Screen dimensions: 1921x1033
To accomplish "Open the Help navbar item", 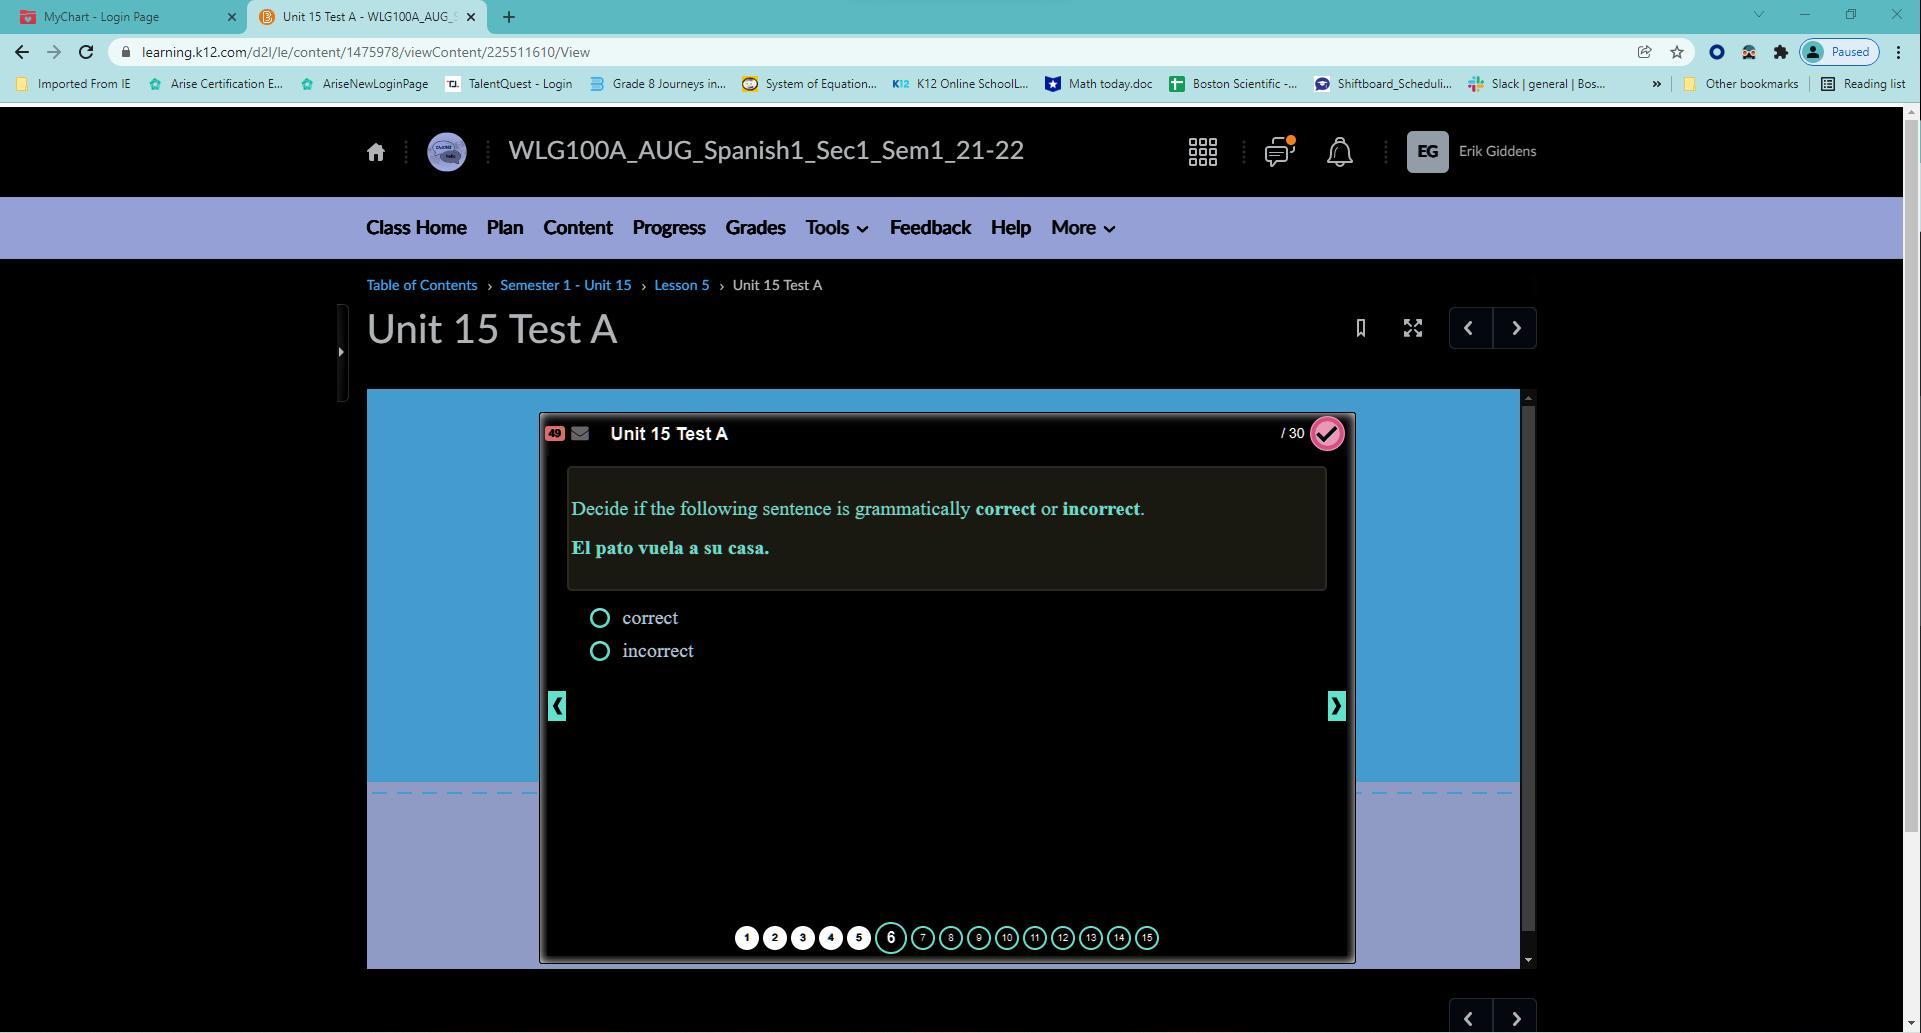I will (1011, 228).
